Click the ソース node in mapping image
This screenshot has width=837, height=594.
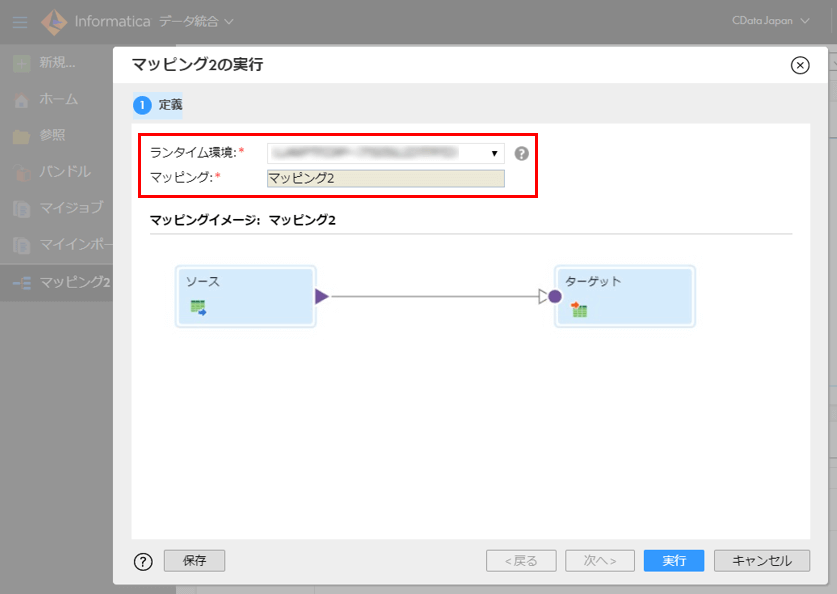(246, 296)
